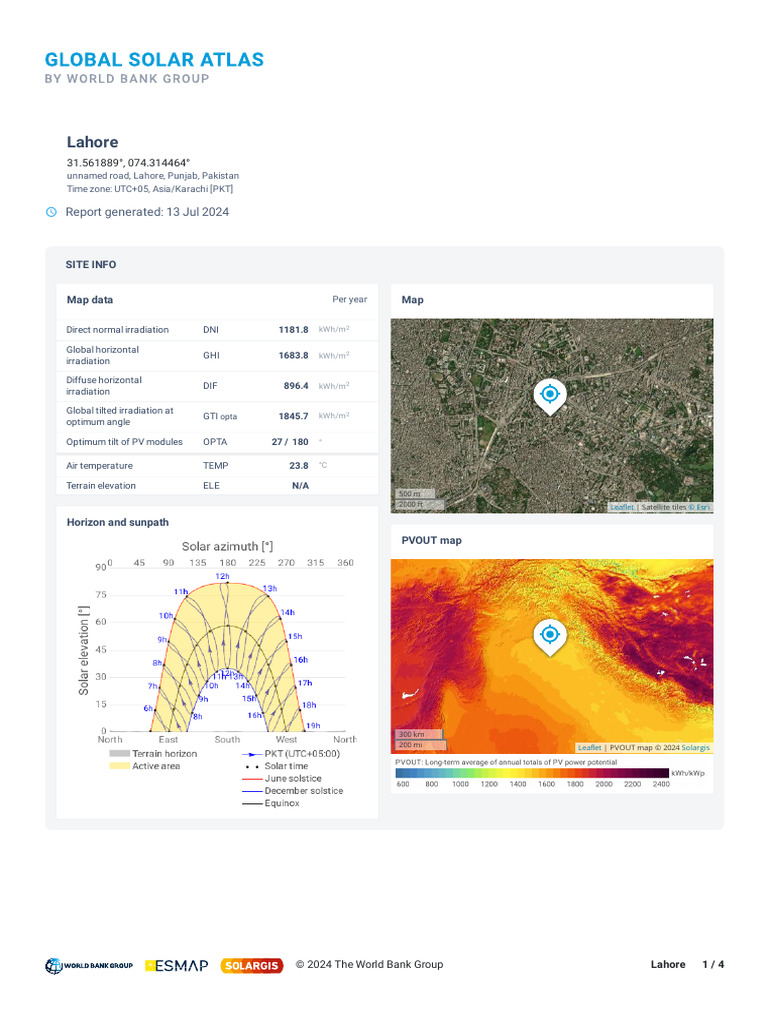Image resolution: width=768 pixels, height=1024 pixels.
Task: Click '© 2024 The World Bank Group' copyright
Action: [x=370, y=965]
